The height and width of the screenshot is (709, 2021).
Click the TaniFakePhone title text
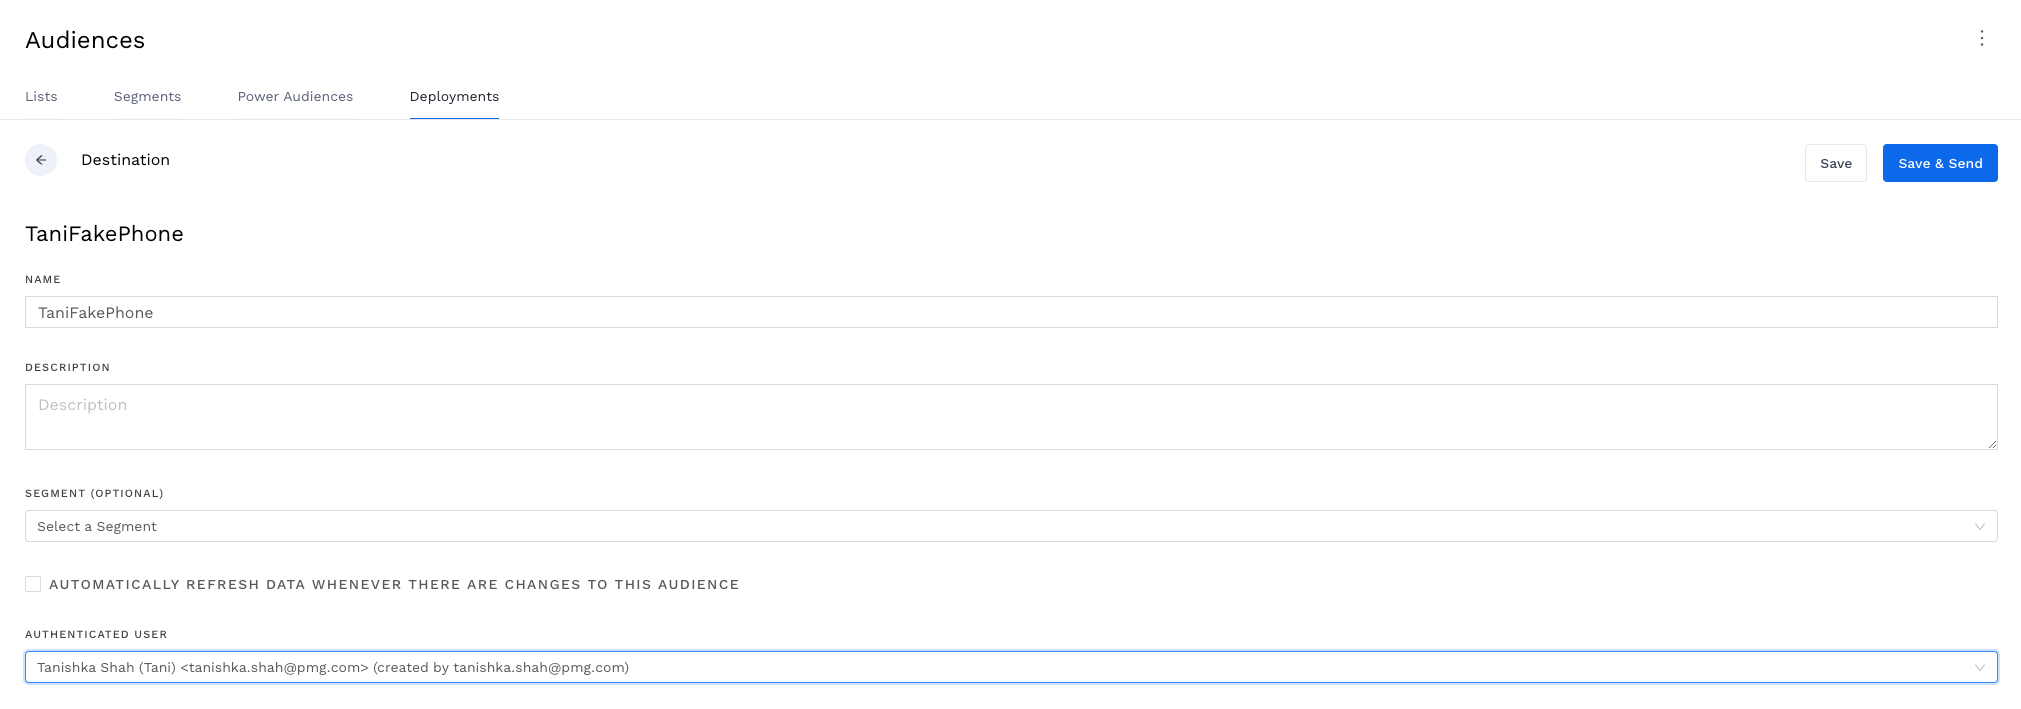click(104, 233)
